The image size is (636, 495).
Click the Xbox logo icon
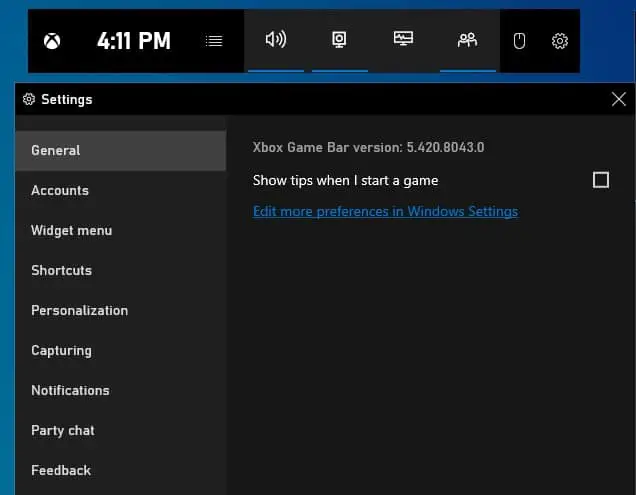[52, 41]
